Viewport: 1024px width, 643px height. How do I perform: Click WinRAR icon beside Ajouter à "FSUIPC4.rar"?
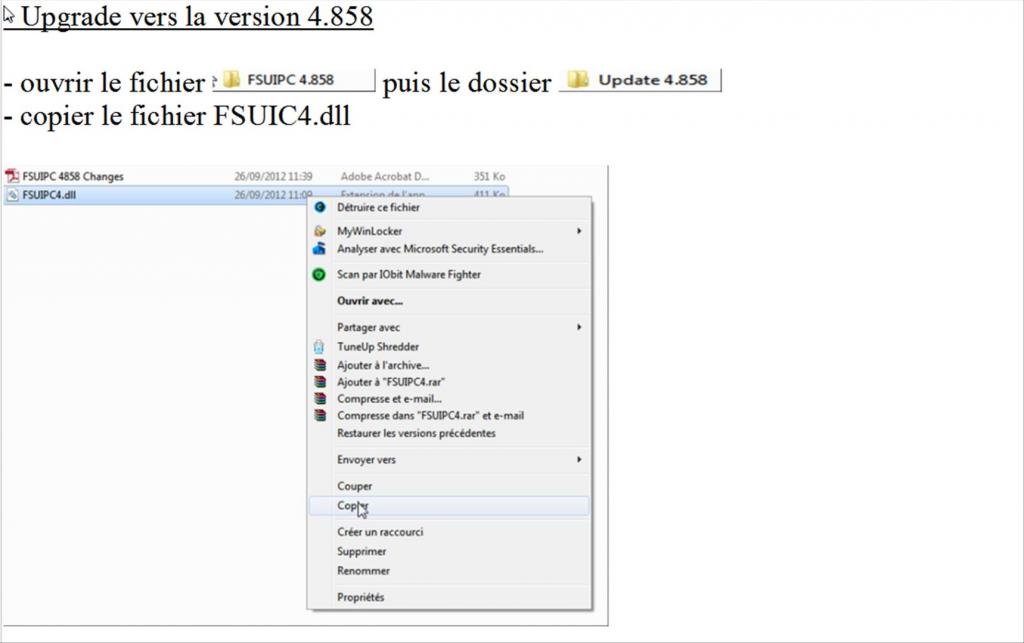[320, 382]
